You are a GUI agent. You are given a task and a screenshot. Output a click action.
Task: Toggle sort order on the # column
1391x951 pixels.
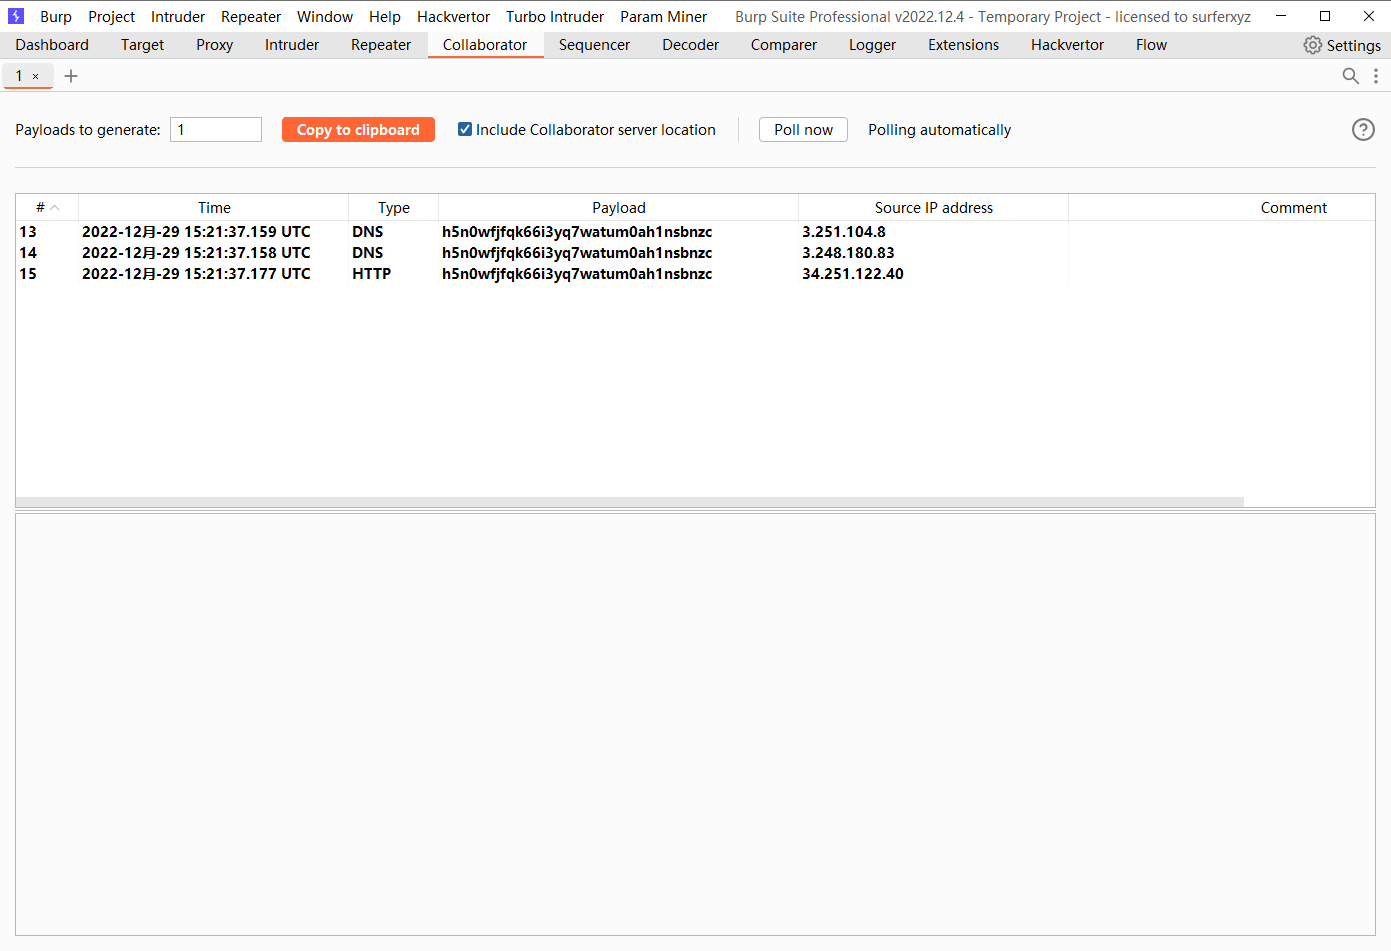[45, 207]
